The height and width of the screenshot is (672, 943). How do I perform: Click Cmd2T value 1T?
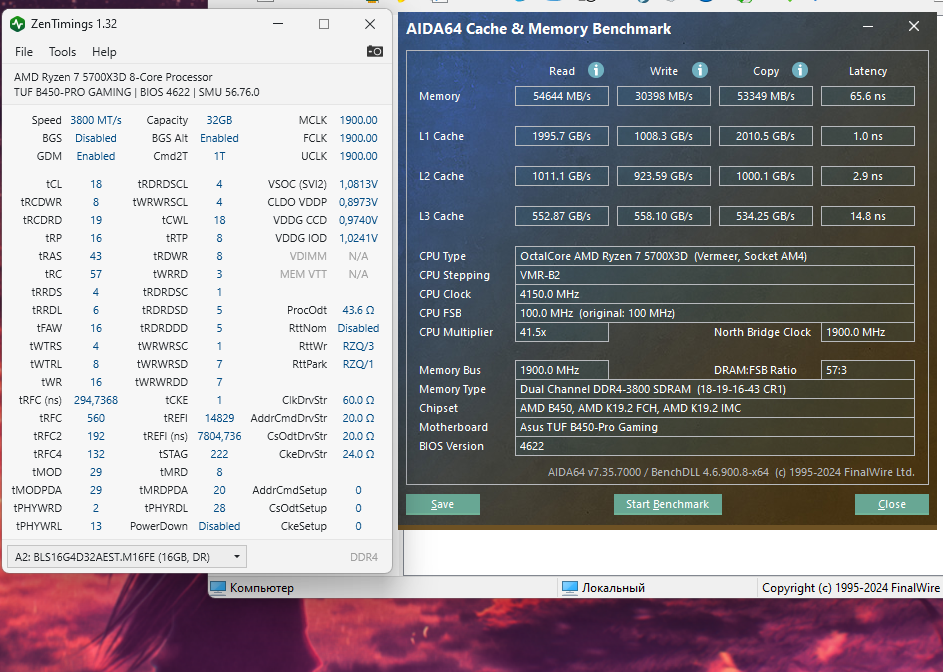pos(220,156)
